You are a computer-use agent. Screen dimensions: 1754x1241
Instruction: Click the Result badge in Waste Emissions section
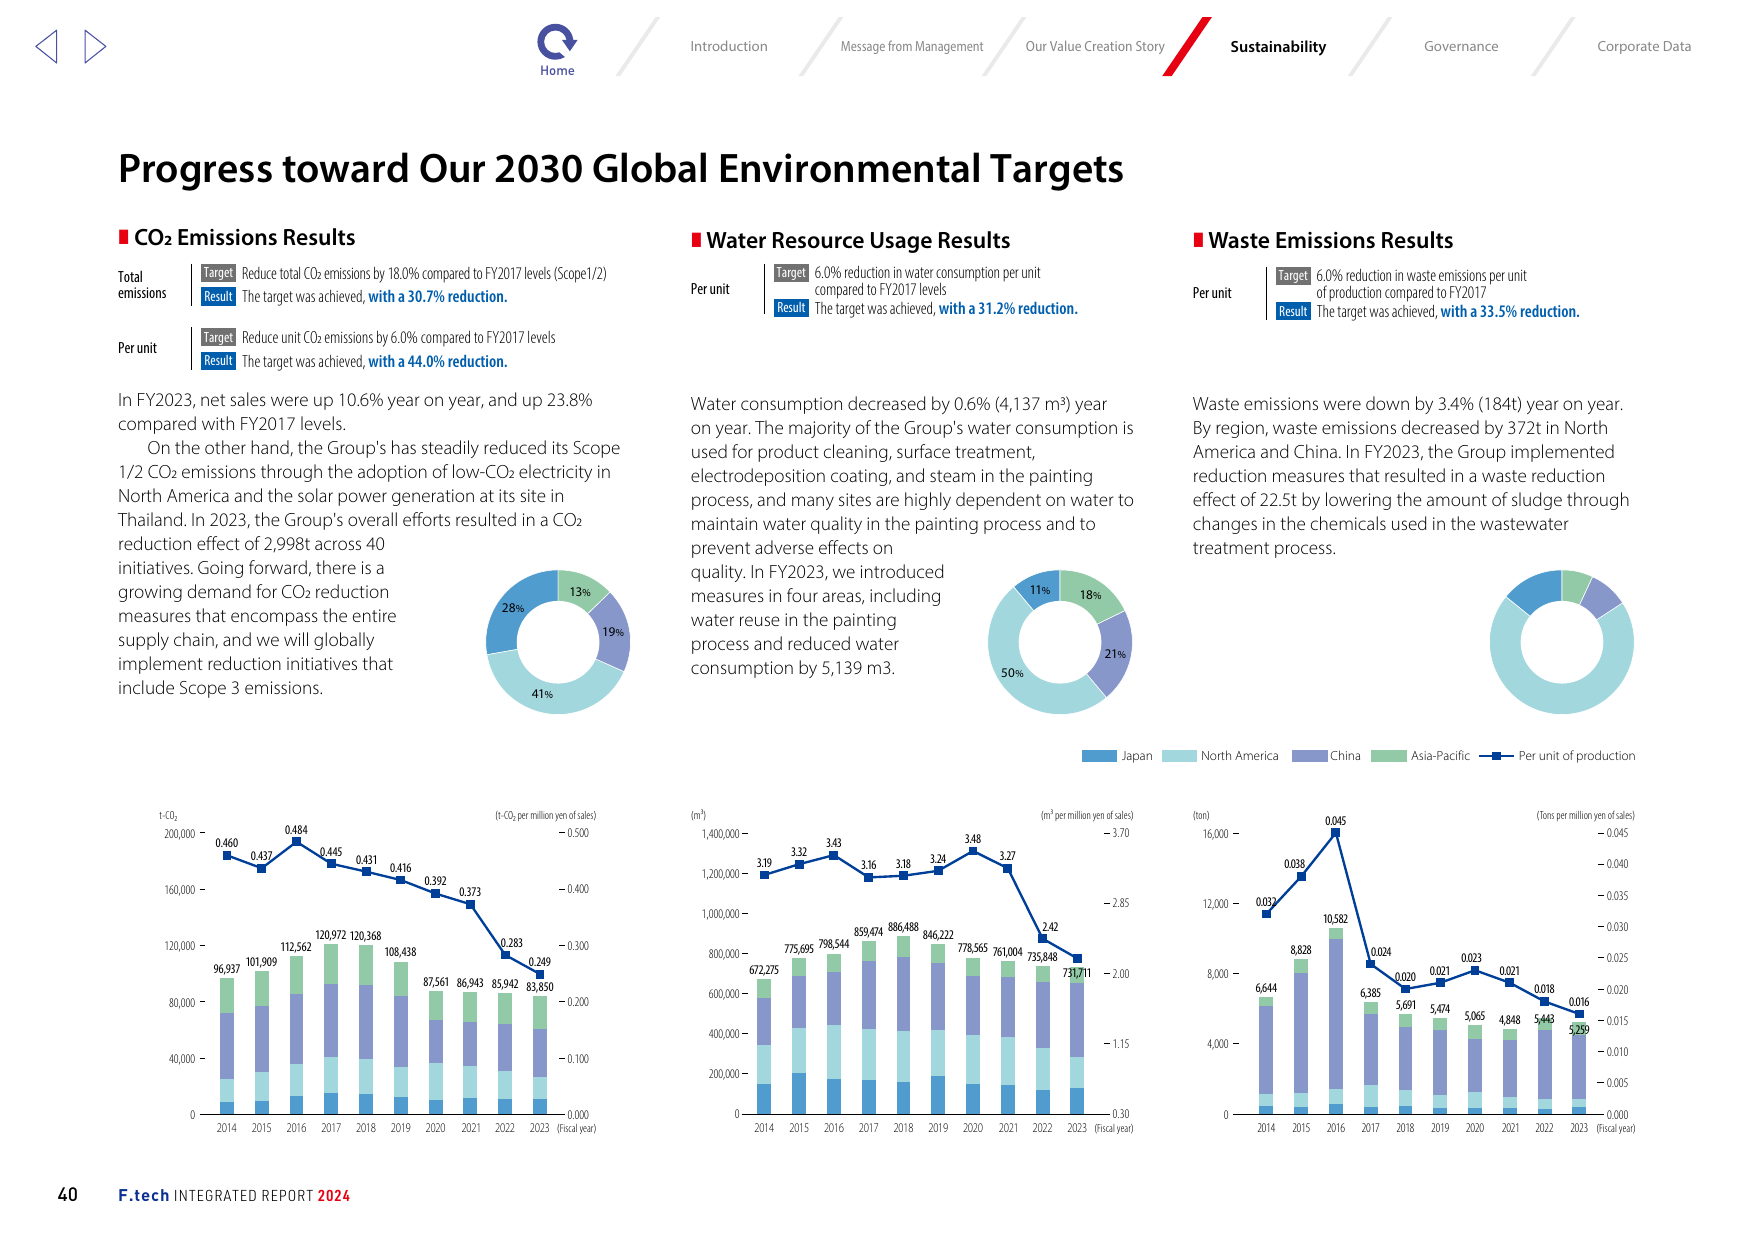(1293, 311)
